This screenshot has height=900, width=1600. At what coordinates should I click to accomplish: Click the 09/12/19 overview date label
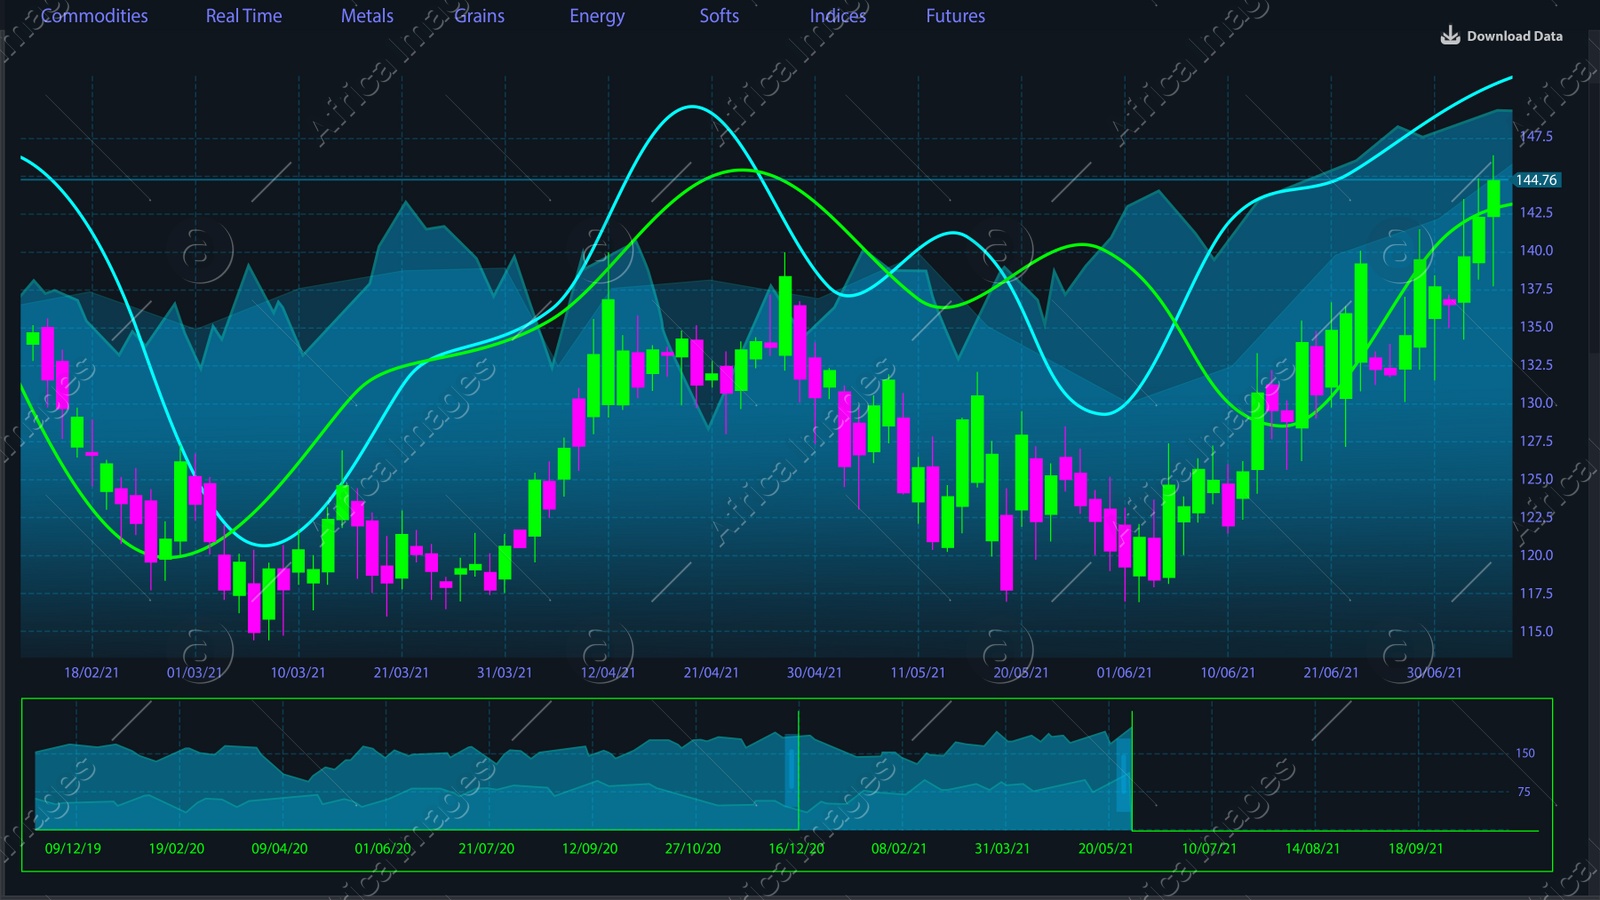[x=73, y=848]
